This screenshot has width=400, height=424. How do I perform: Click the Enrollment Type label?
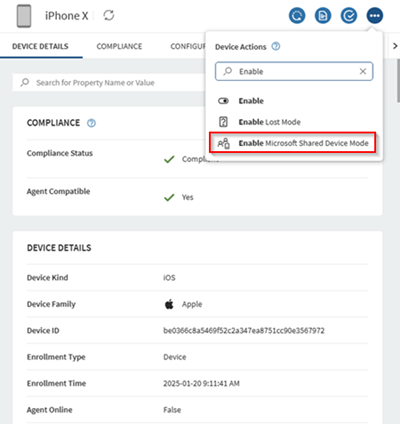tap(56, 357)
